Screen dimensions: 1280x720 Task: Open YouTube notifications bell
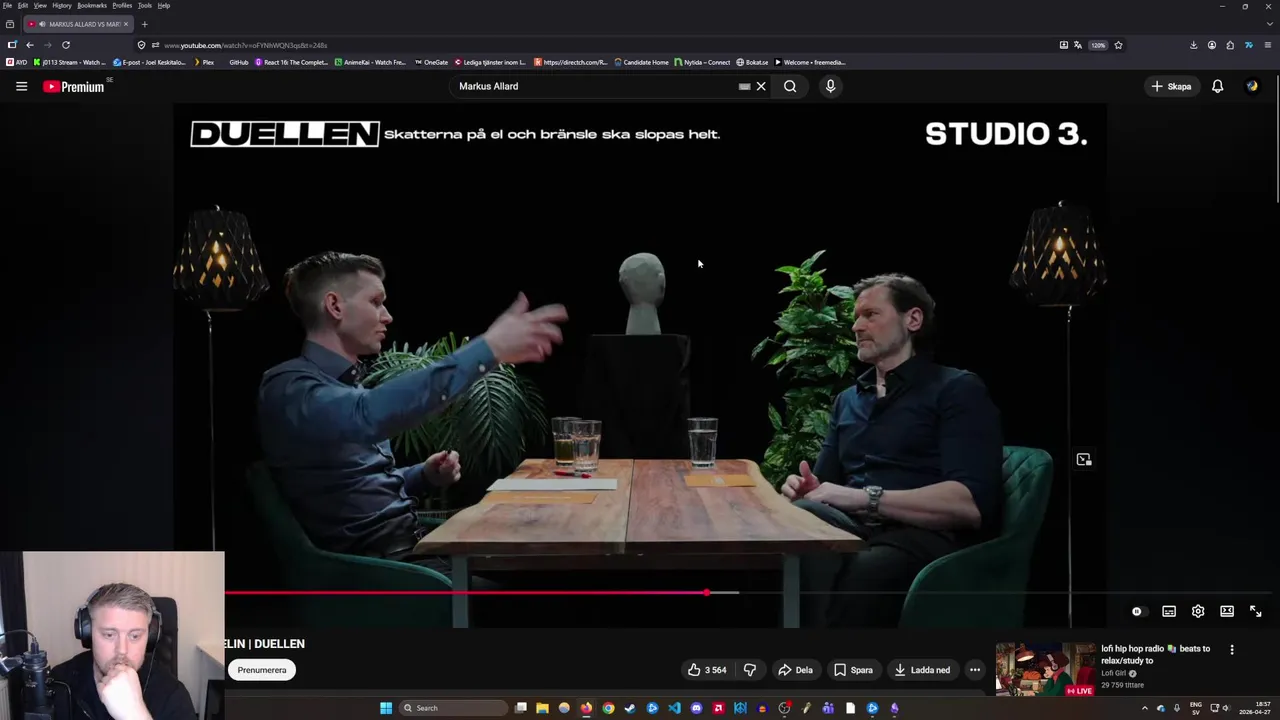1217,86
